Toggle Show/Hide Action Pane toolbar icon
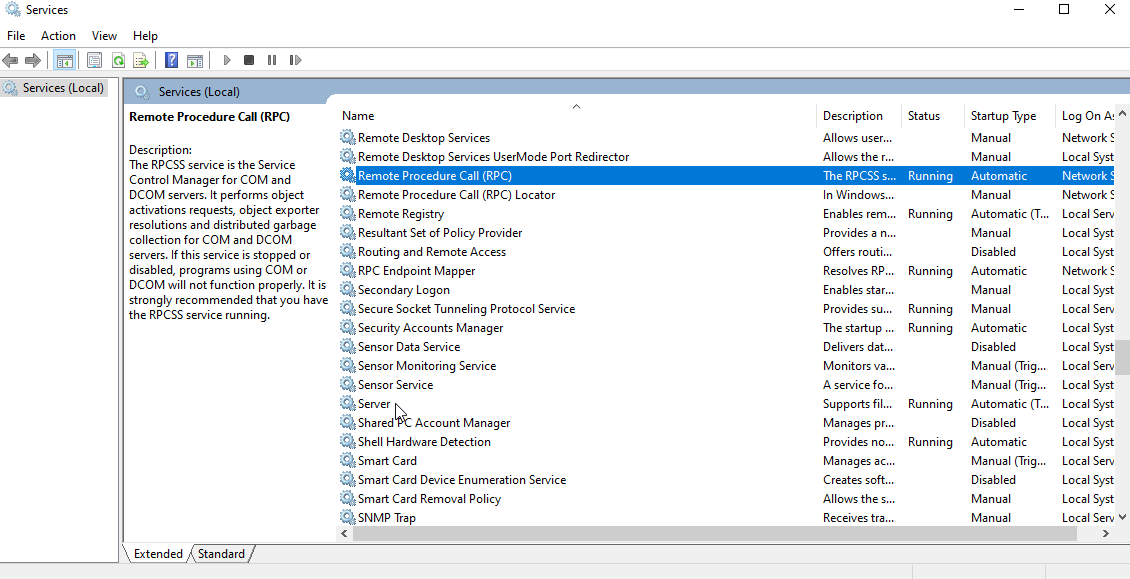Image resolution: width=1130 pixels, height=579 pixels. pos(195,61)
